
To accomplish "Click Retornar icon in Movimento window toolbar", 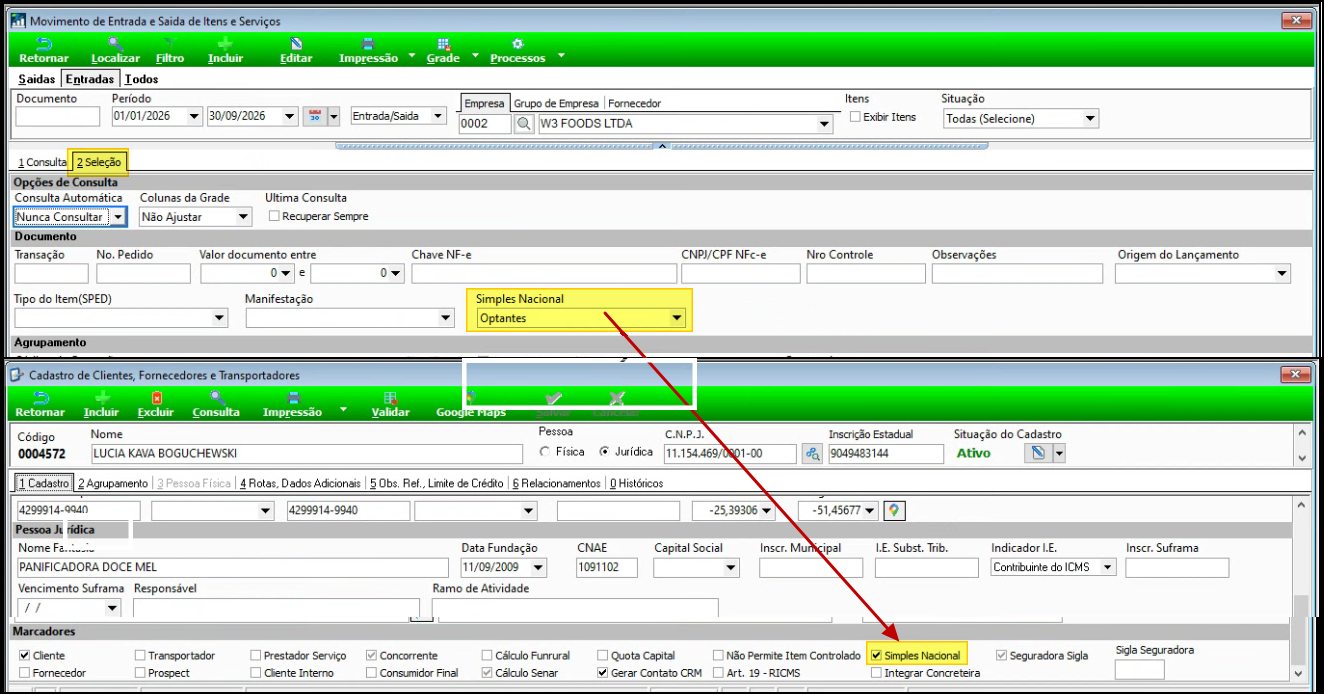I will 44,44.
